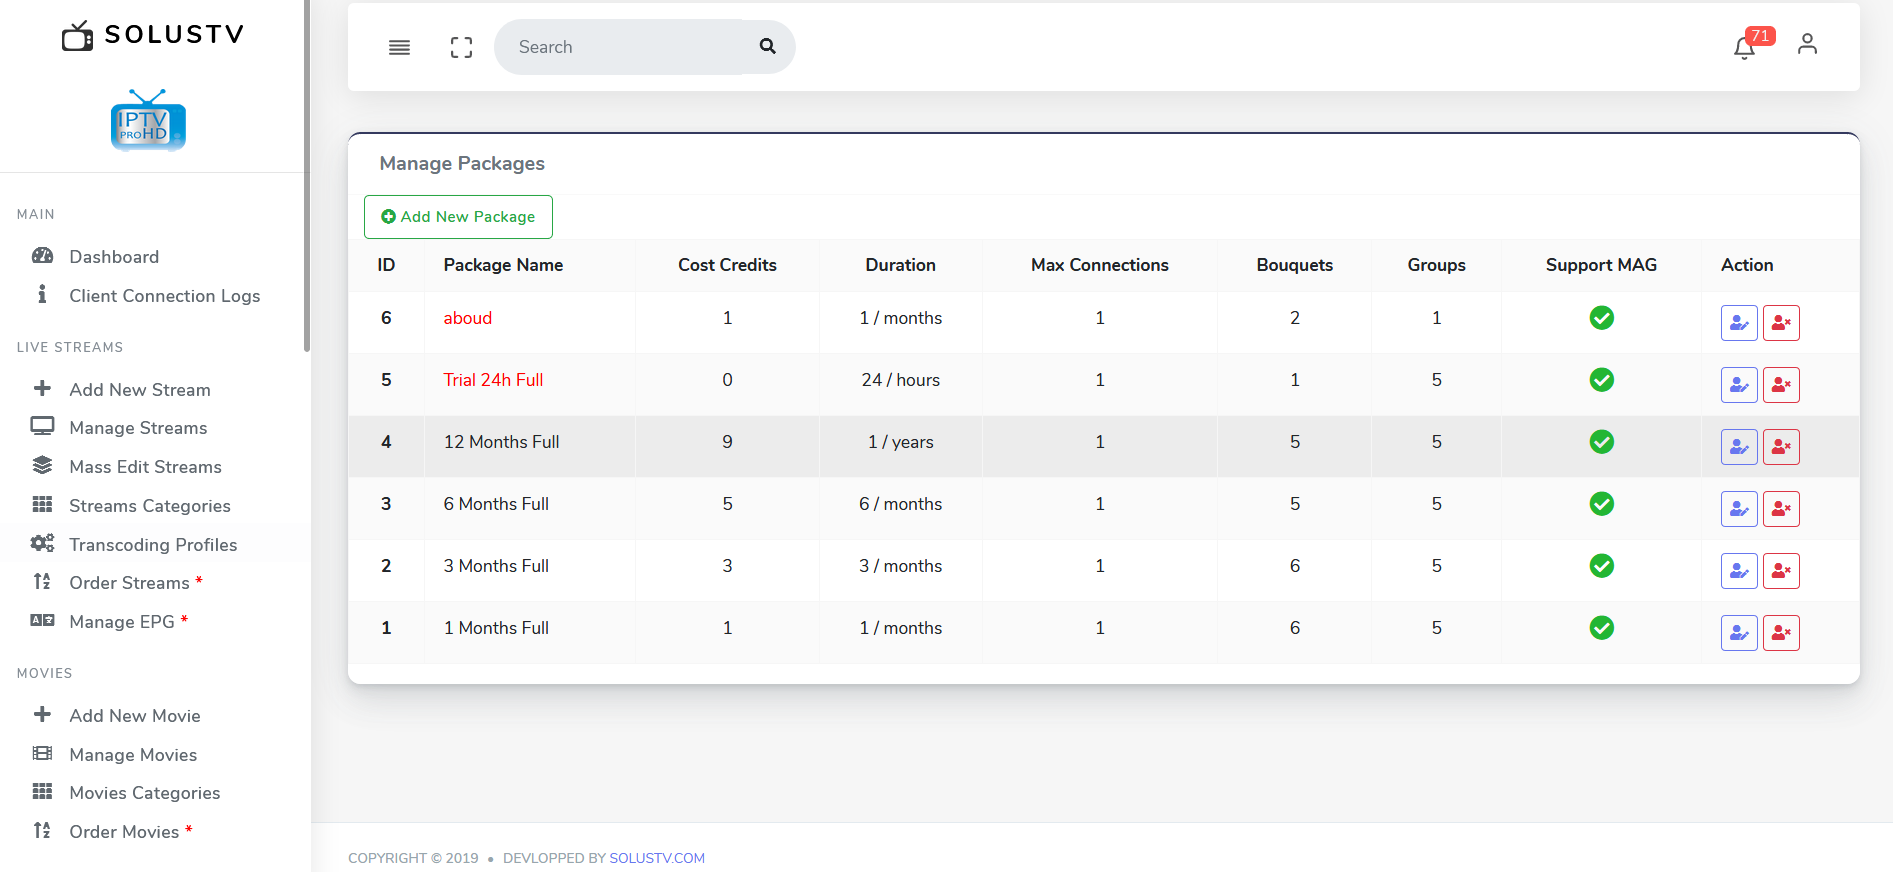The image size is (1893, 872).
Task: Edit the aboud package
Action: tap(1739, 323)
